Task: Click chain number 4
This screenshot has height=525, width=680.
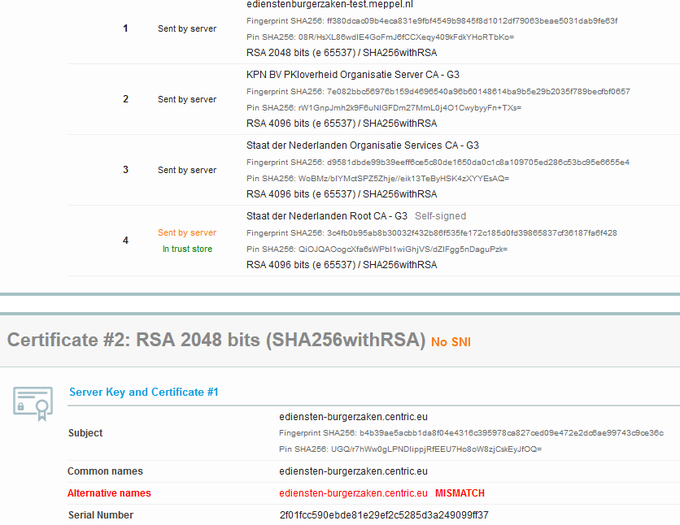Action: click(125, 240)
